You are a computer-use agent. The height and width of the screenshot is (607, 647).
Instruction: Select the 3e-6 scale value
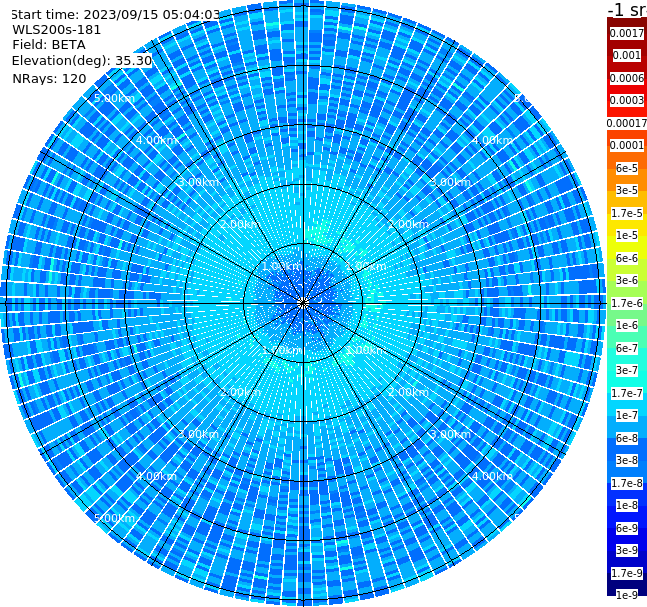pyautogui.click(x=627, y=280)
